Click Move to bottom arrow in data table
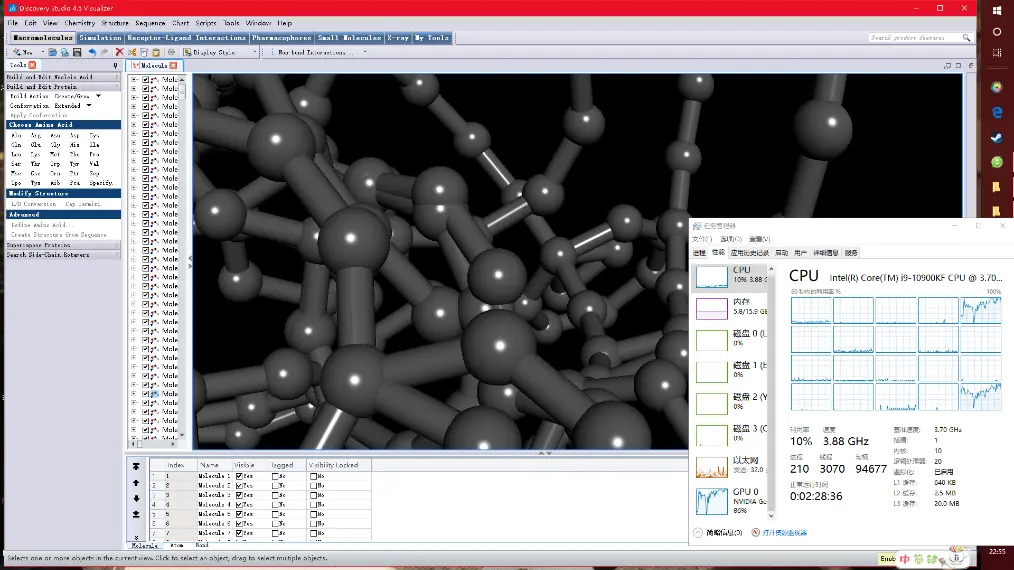Viewport: 1014px width, 570px height. tap(136, 514)
